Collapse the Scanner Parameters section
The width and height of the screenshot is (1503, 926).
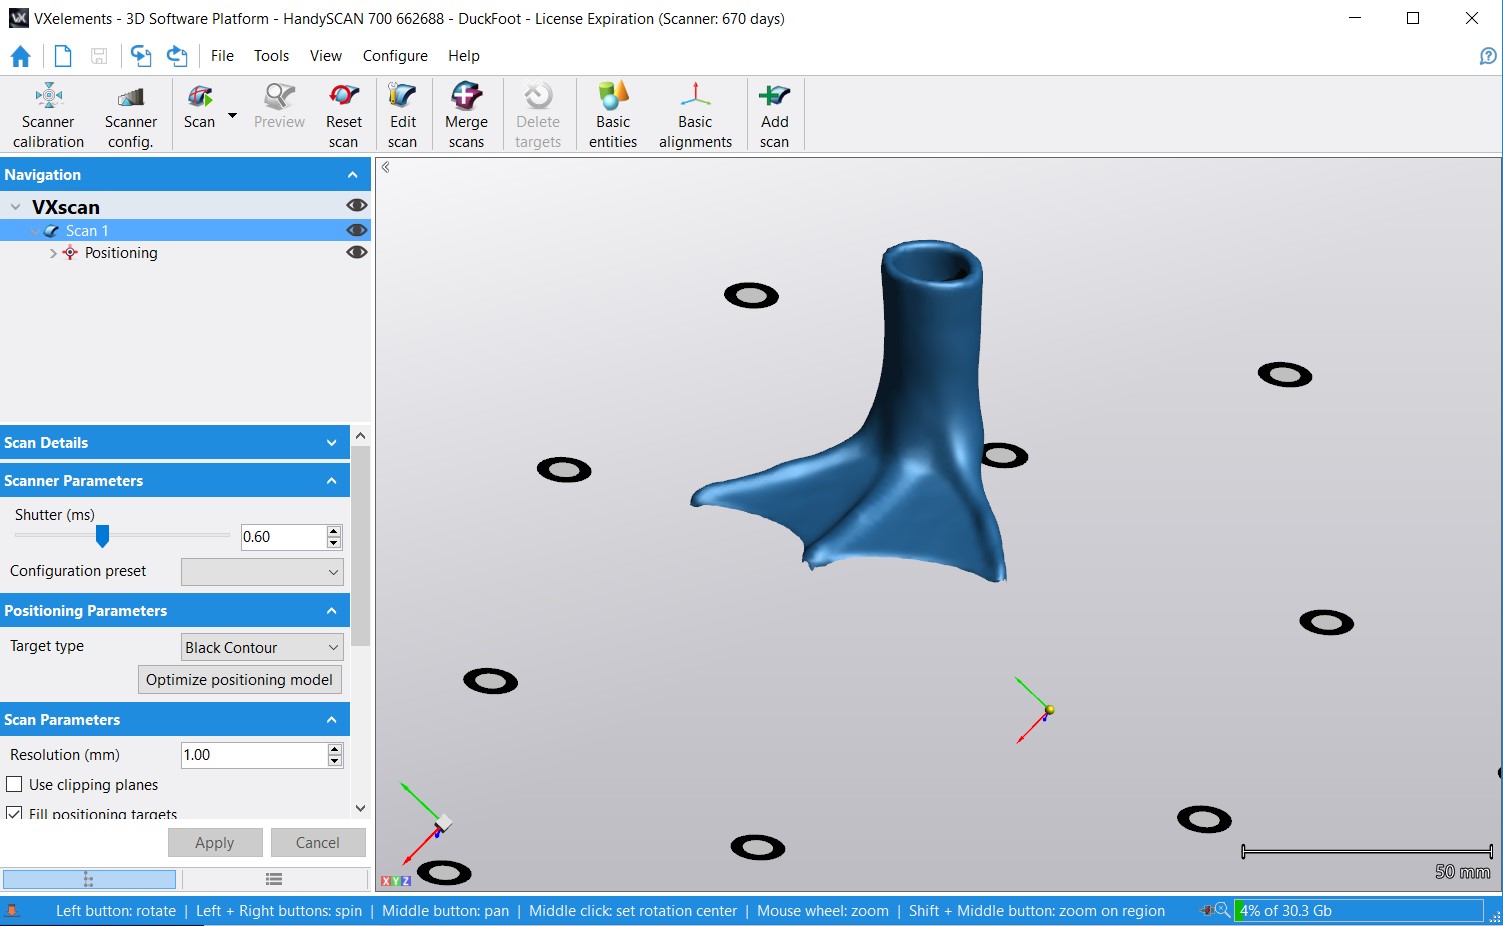(332, 481)
